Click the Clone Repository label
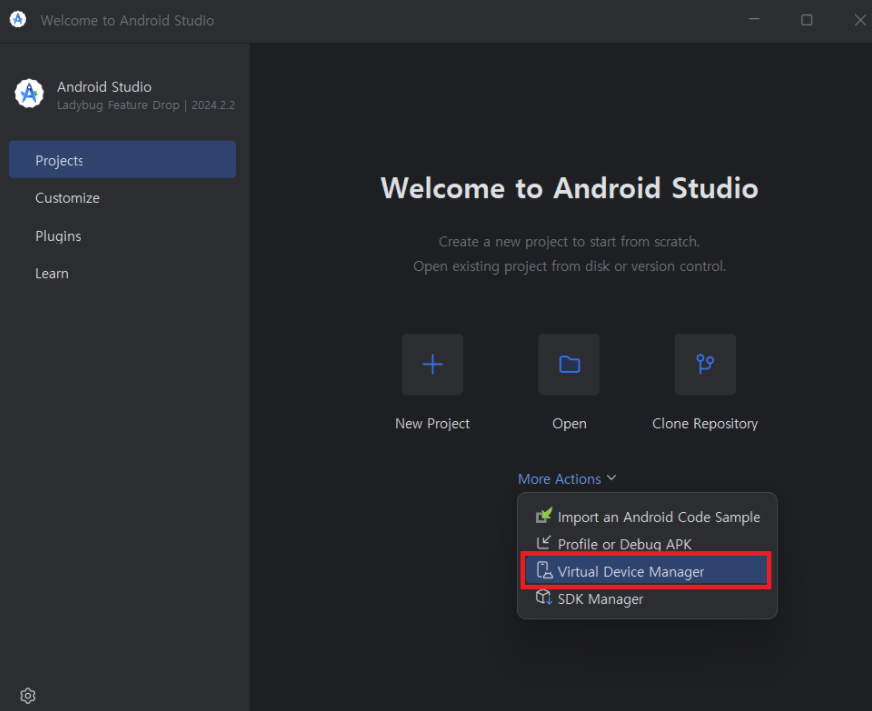Viewport: 872px width, 711px height. (x=705, y=423)
